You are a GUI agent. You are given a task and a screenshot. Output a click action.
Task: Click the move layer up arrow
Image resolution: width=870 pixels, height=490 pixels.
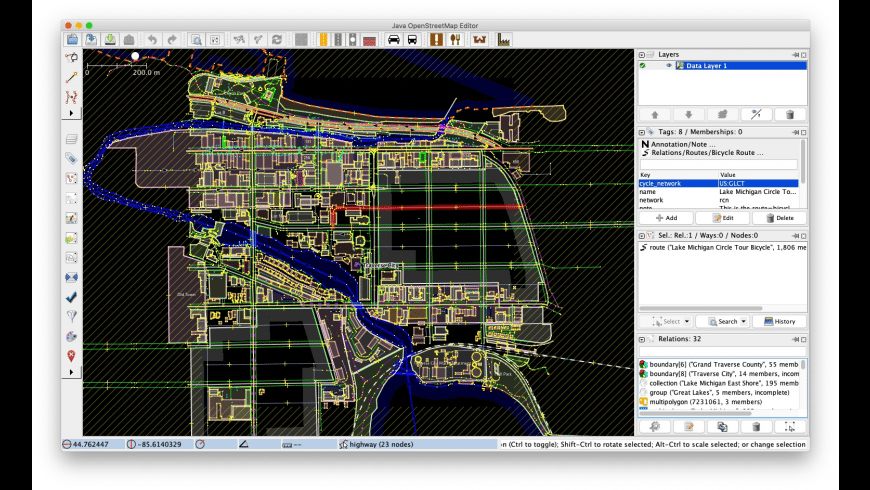point(654,115)
